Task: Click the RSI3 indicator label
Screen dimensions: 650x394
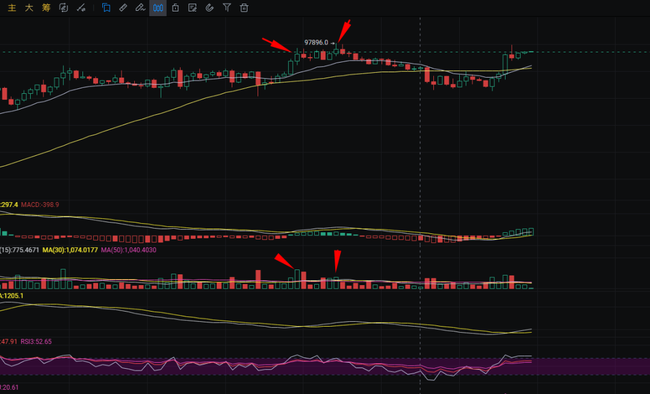Action: click(x=36, y=341)
